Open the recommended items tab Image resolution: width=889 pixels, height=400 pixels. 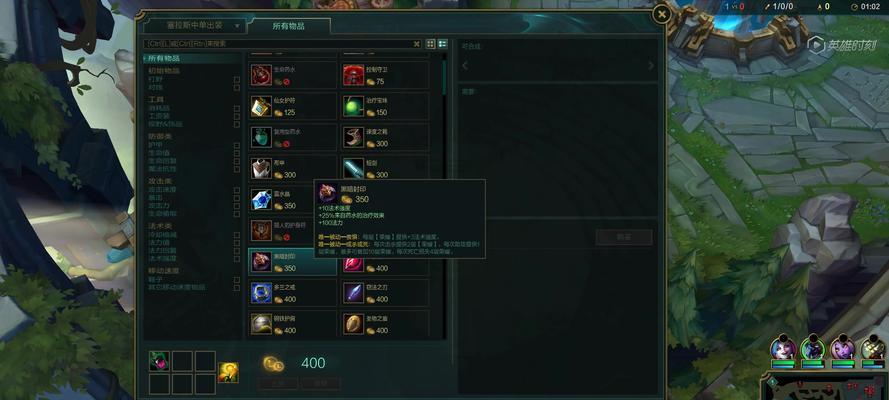tap(195, 26)
